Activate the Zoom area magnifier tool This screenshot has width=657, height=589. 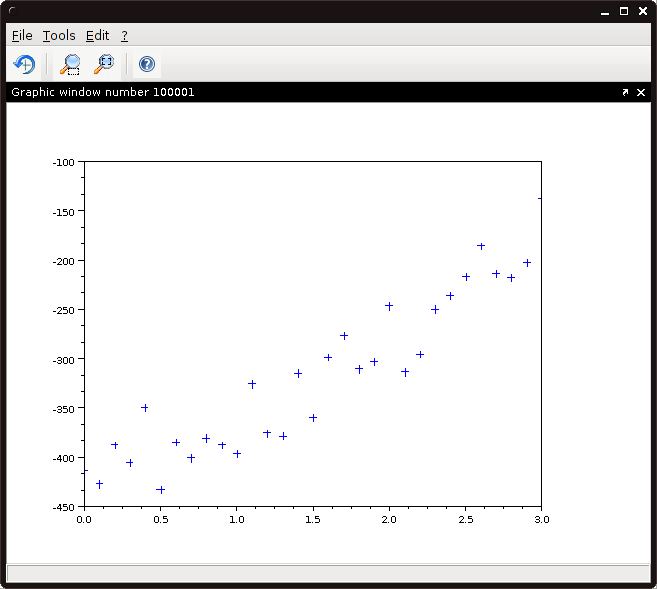70,65
